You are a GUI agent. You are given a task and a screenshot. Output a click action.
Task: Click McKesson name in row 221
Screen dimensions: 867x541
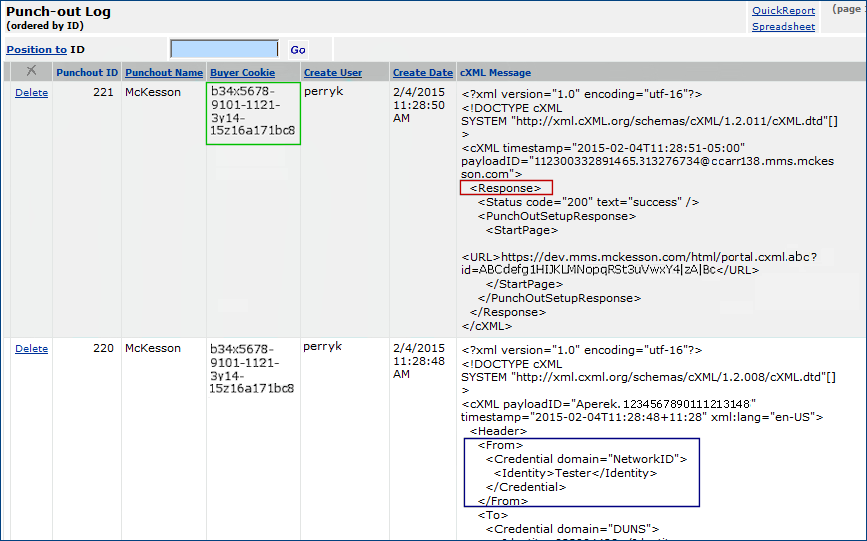pos(153,92)
